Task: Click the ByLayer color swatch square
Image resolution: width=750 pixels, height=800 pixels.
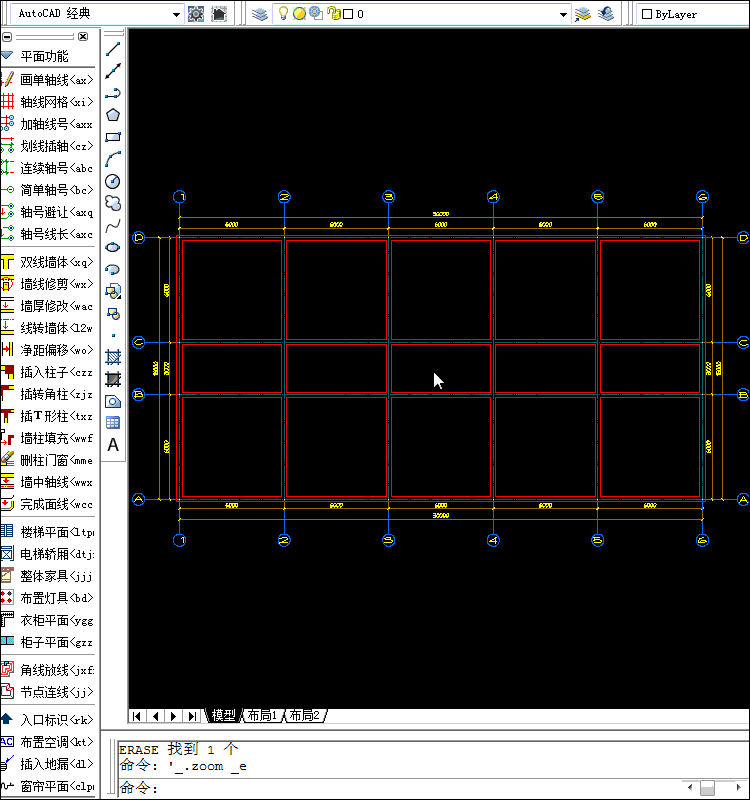Action: tap(647, 14)
